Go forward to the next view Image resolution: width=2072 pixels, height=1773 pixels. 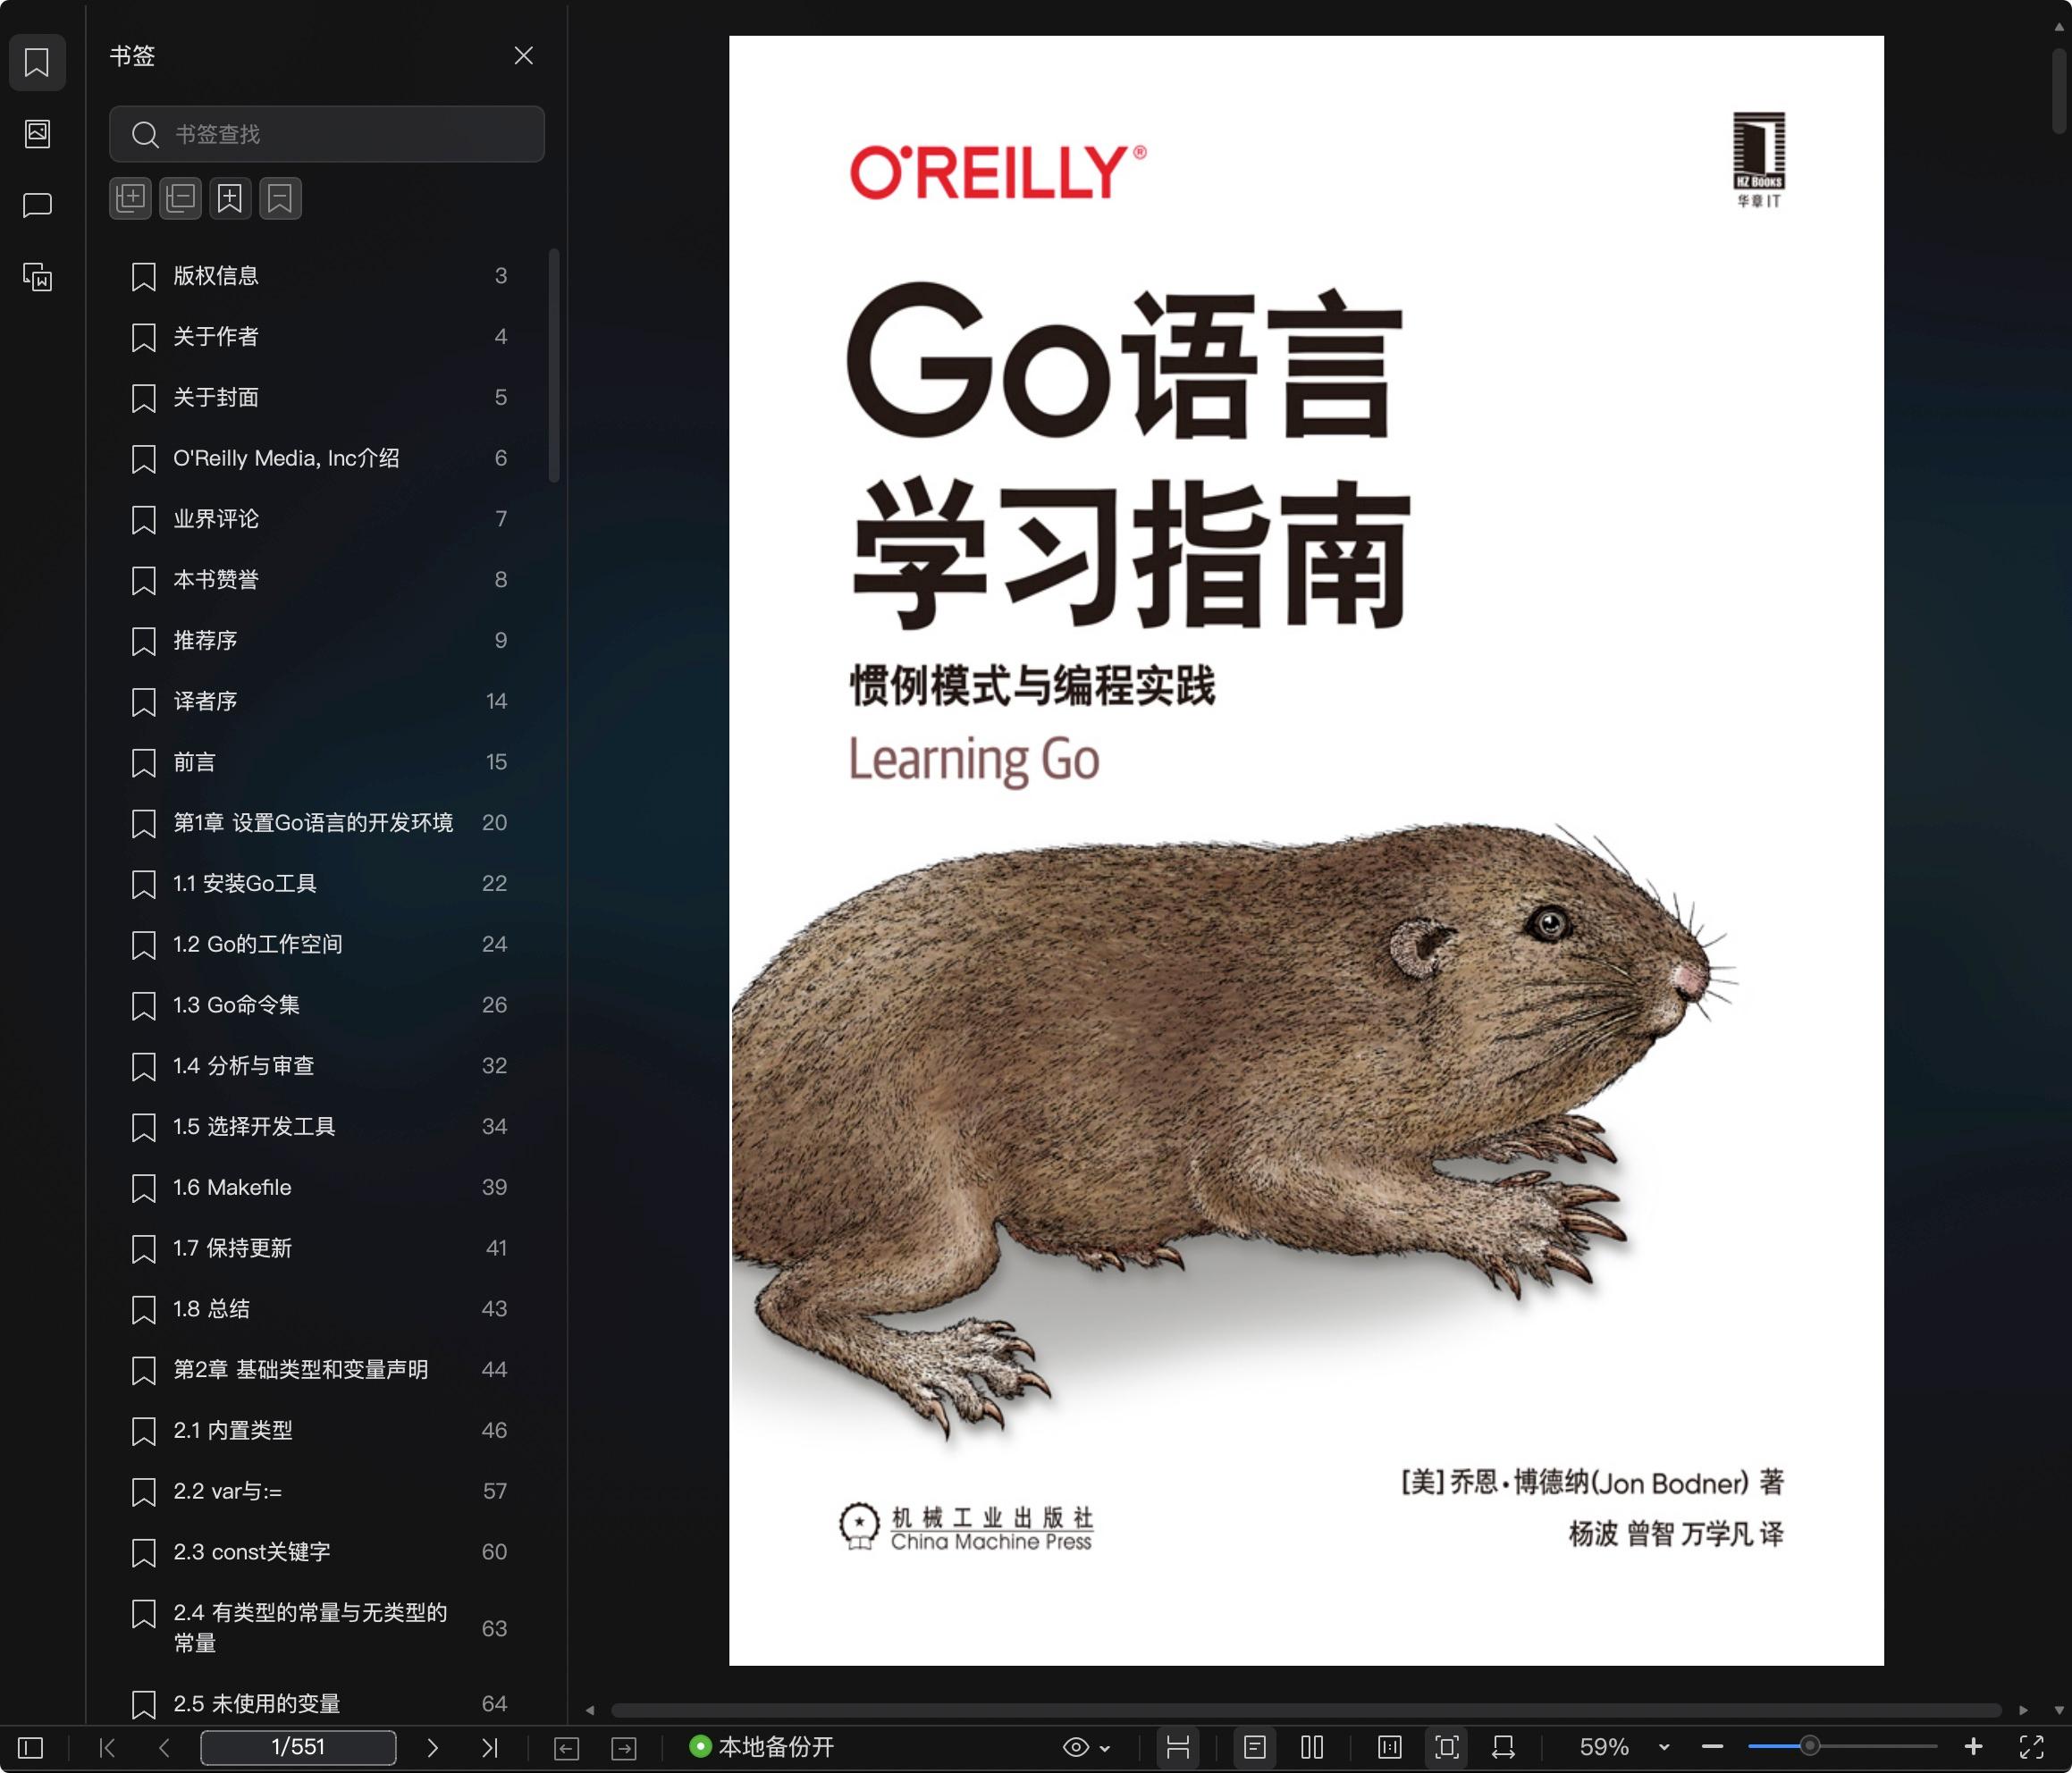(624, 1747)
